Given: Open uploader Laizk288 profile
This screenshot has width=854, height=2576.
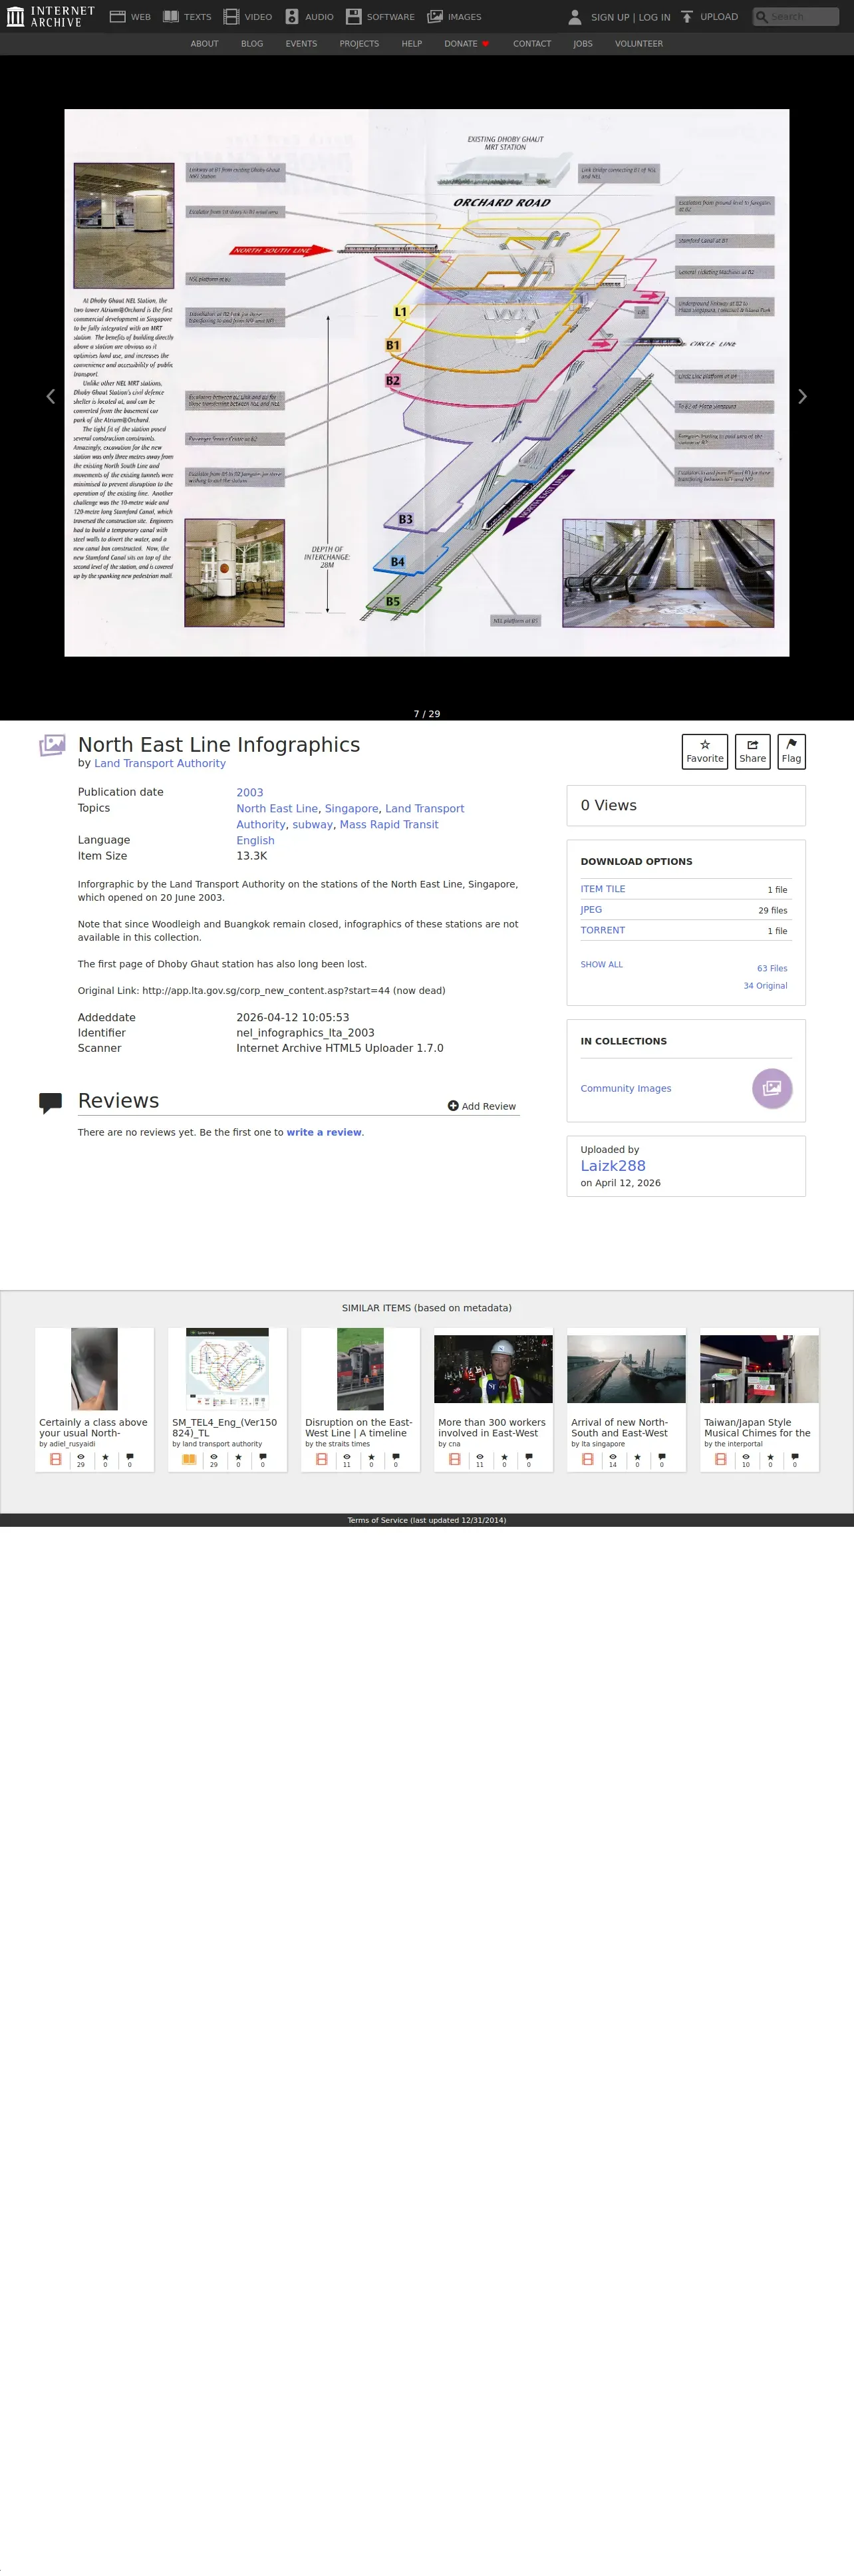Looking at the screenshot, I should click(x=613, y=1166).
